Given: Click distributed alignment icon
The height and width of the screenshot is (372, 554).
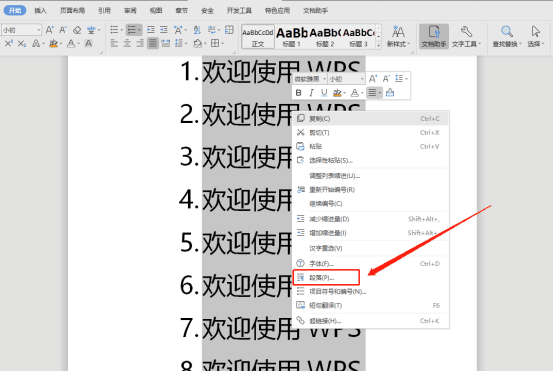Looking at the screenshot, I should pos(165,43).
